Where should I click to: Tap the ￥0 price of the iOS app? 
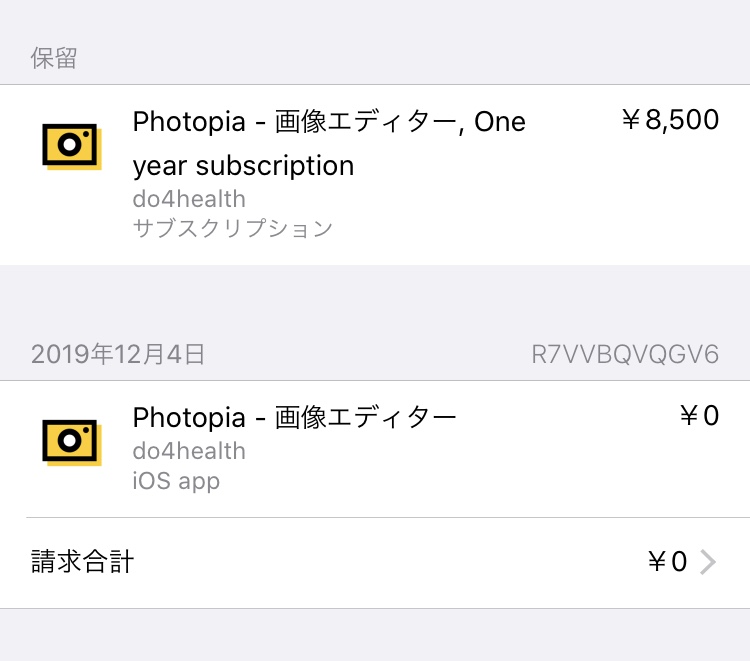[699, 416]
